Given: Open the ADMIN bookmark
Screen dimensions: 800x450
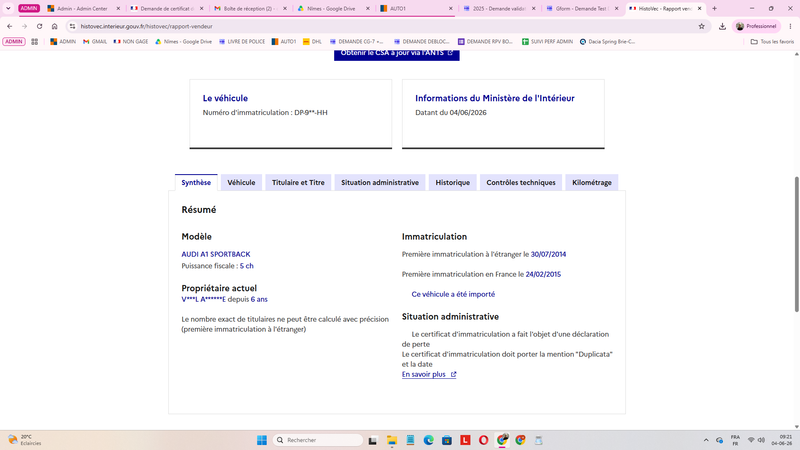Looking at the screenshot, I should (63, 41).
